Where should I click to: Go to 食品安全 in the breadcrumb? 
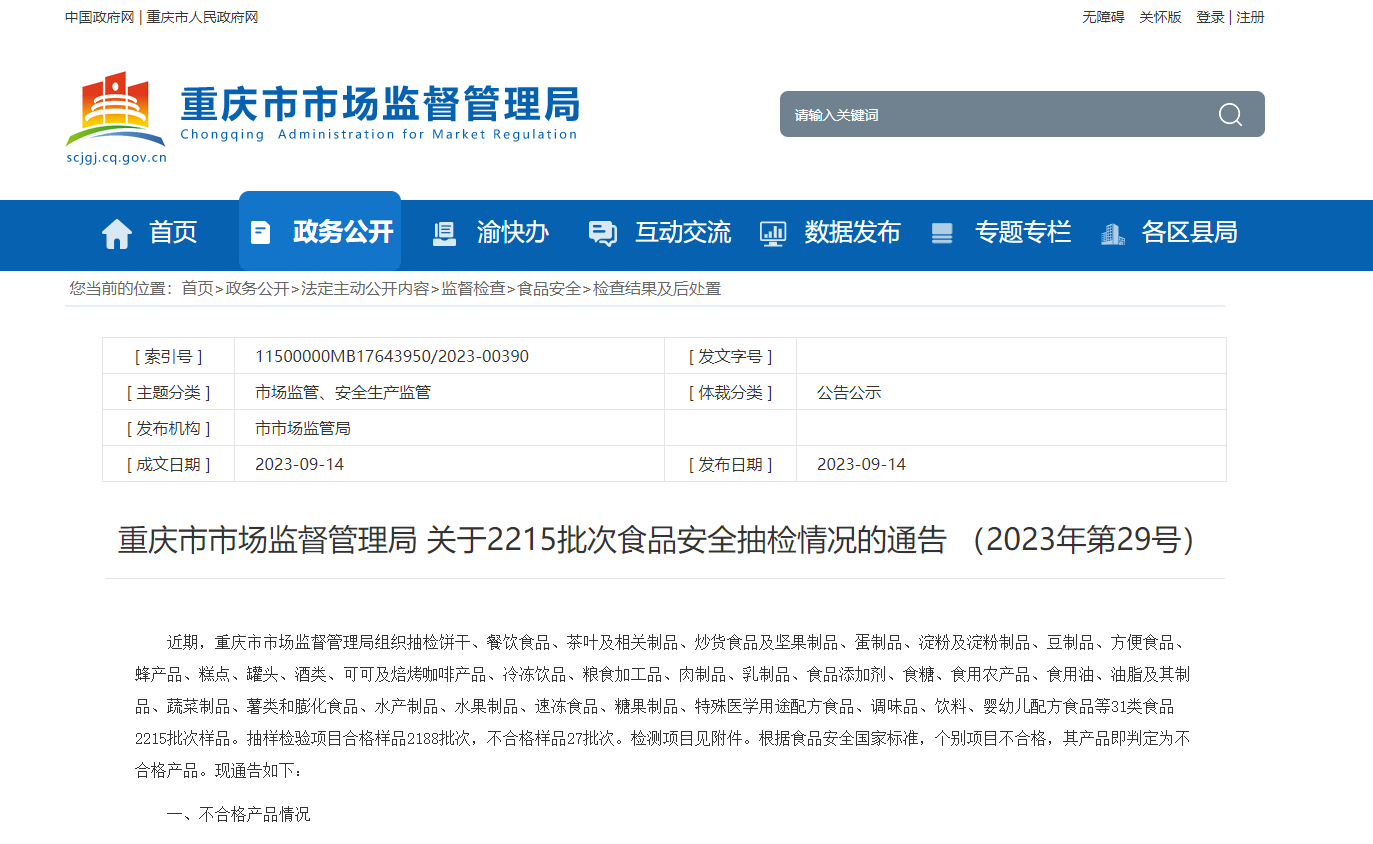coord(548,289)
